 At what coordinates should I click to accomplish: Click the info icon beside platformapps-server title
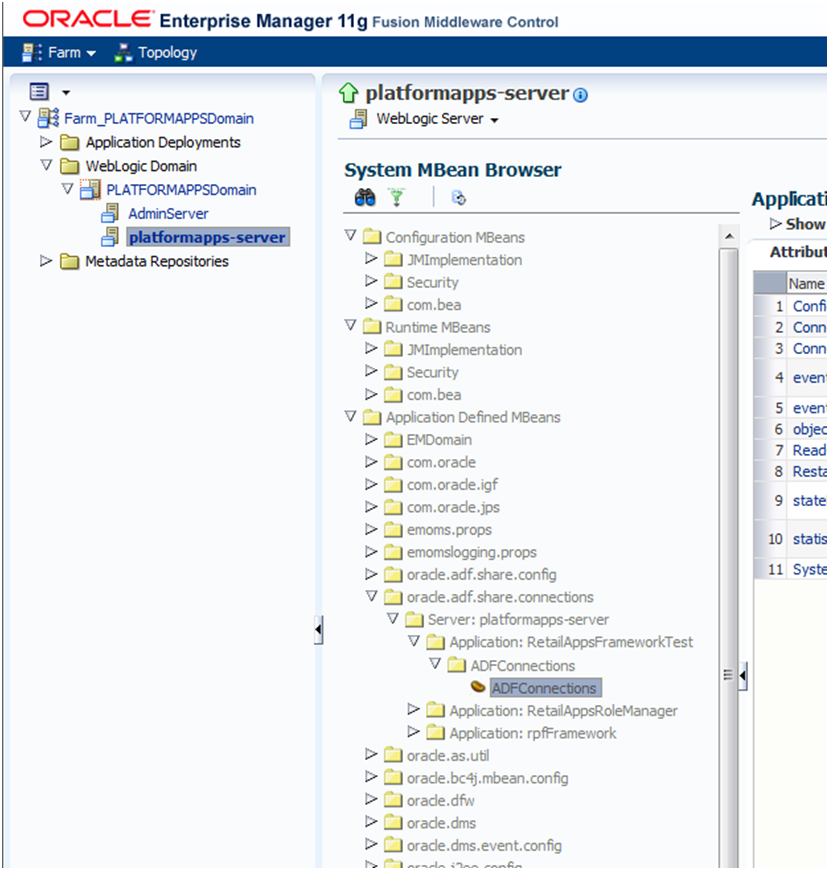(580, 95)
